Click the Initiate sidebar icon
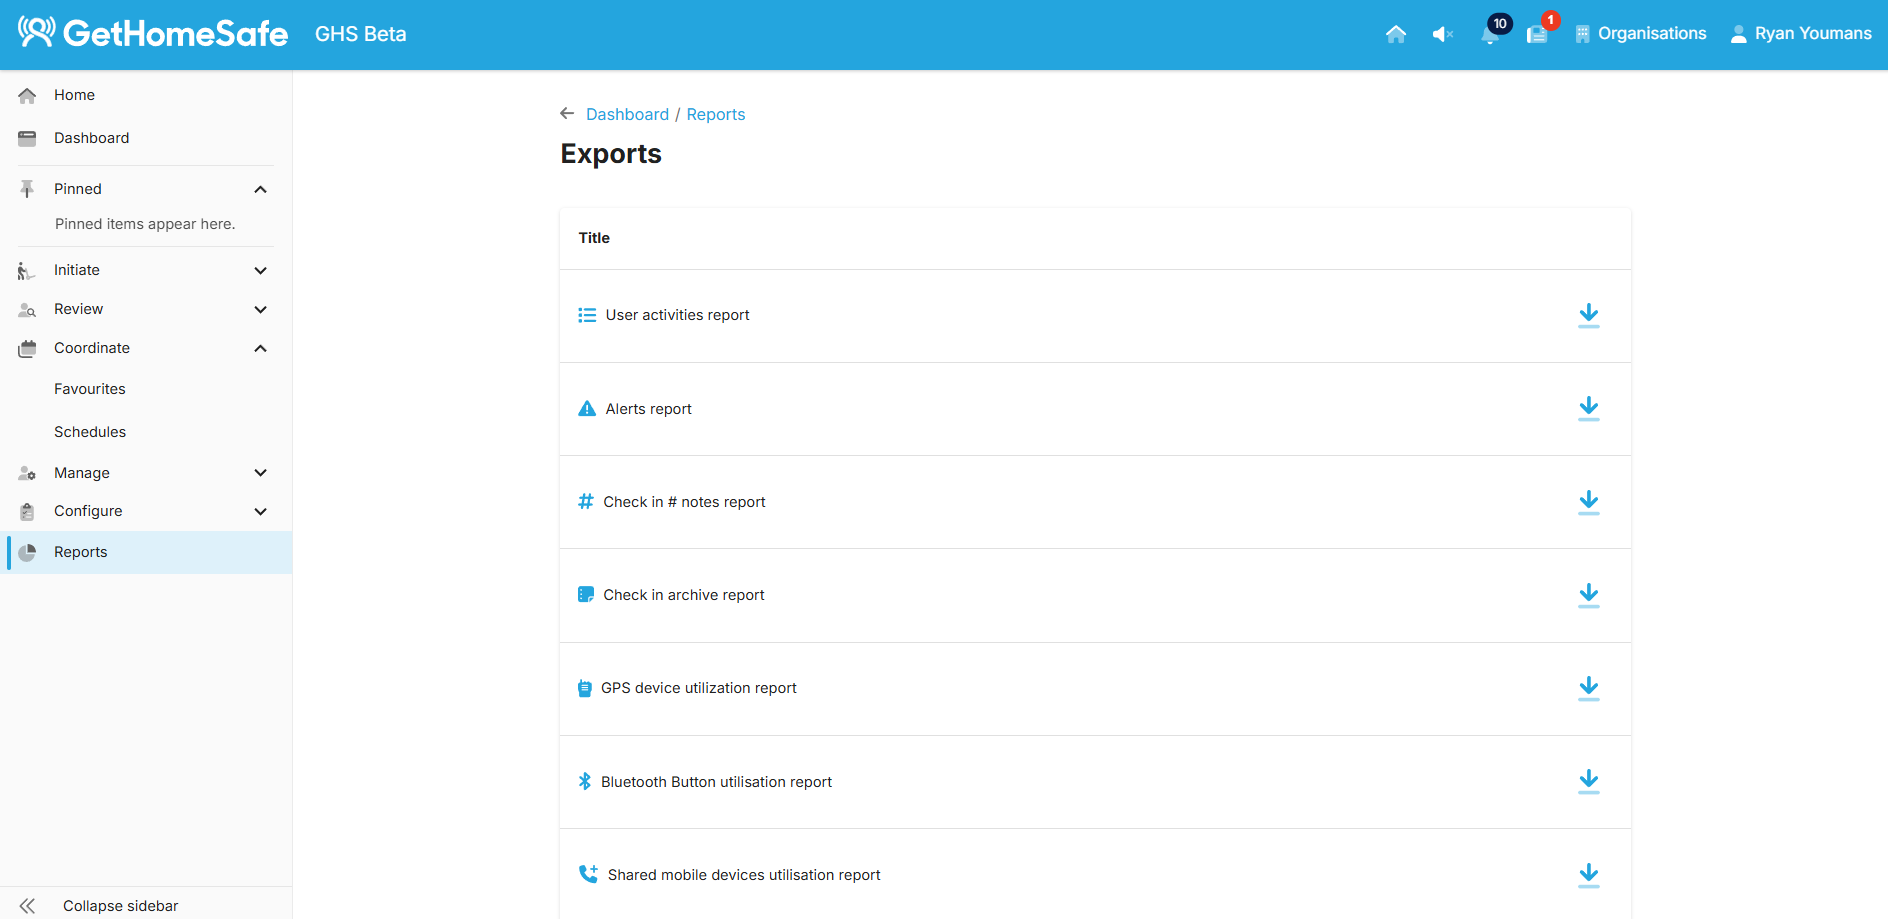 (27, 270)
